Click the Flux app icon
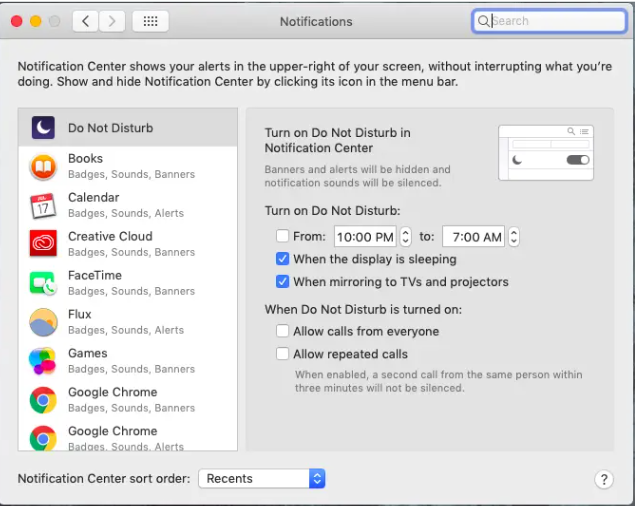This screenshot has height=506, width=635. (x=43, y=322)
